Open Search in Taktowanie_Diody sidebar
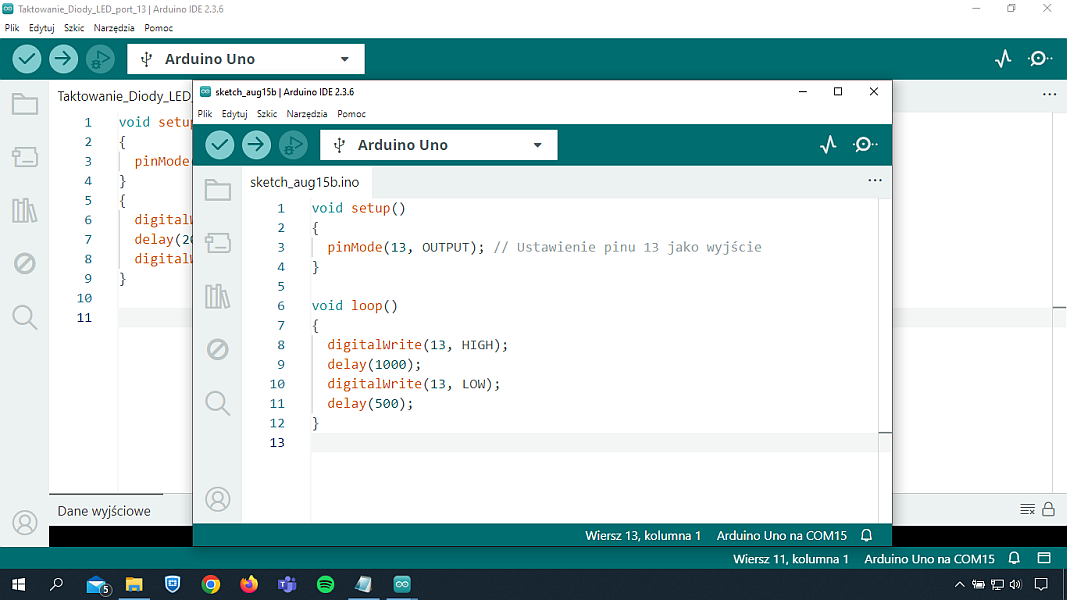 coord(24,317)
